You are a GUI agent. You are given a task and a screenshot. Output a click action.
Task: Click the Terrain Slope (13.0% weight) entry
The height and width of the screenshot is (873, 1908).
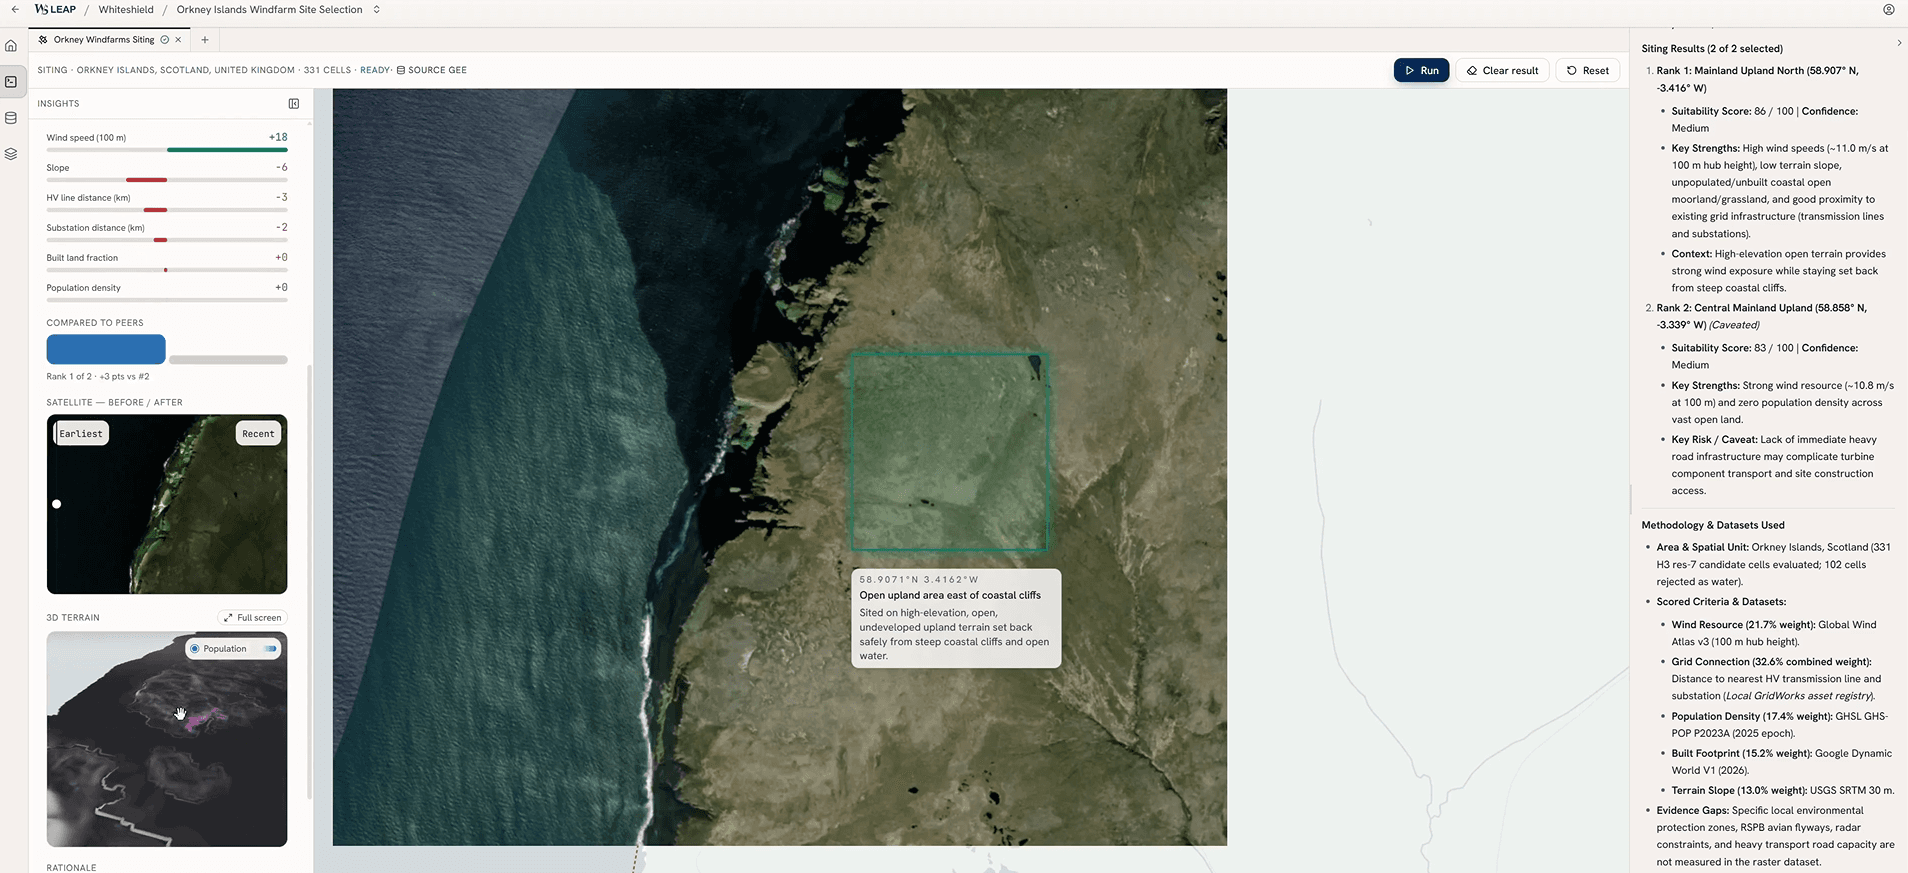1783,791
